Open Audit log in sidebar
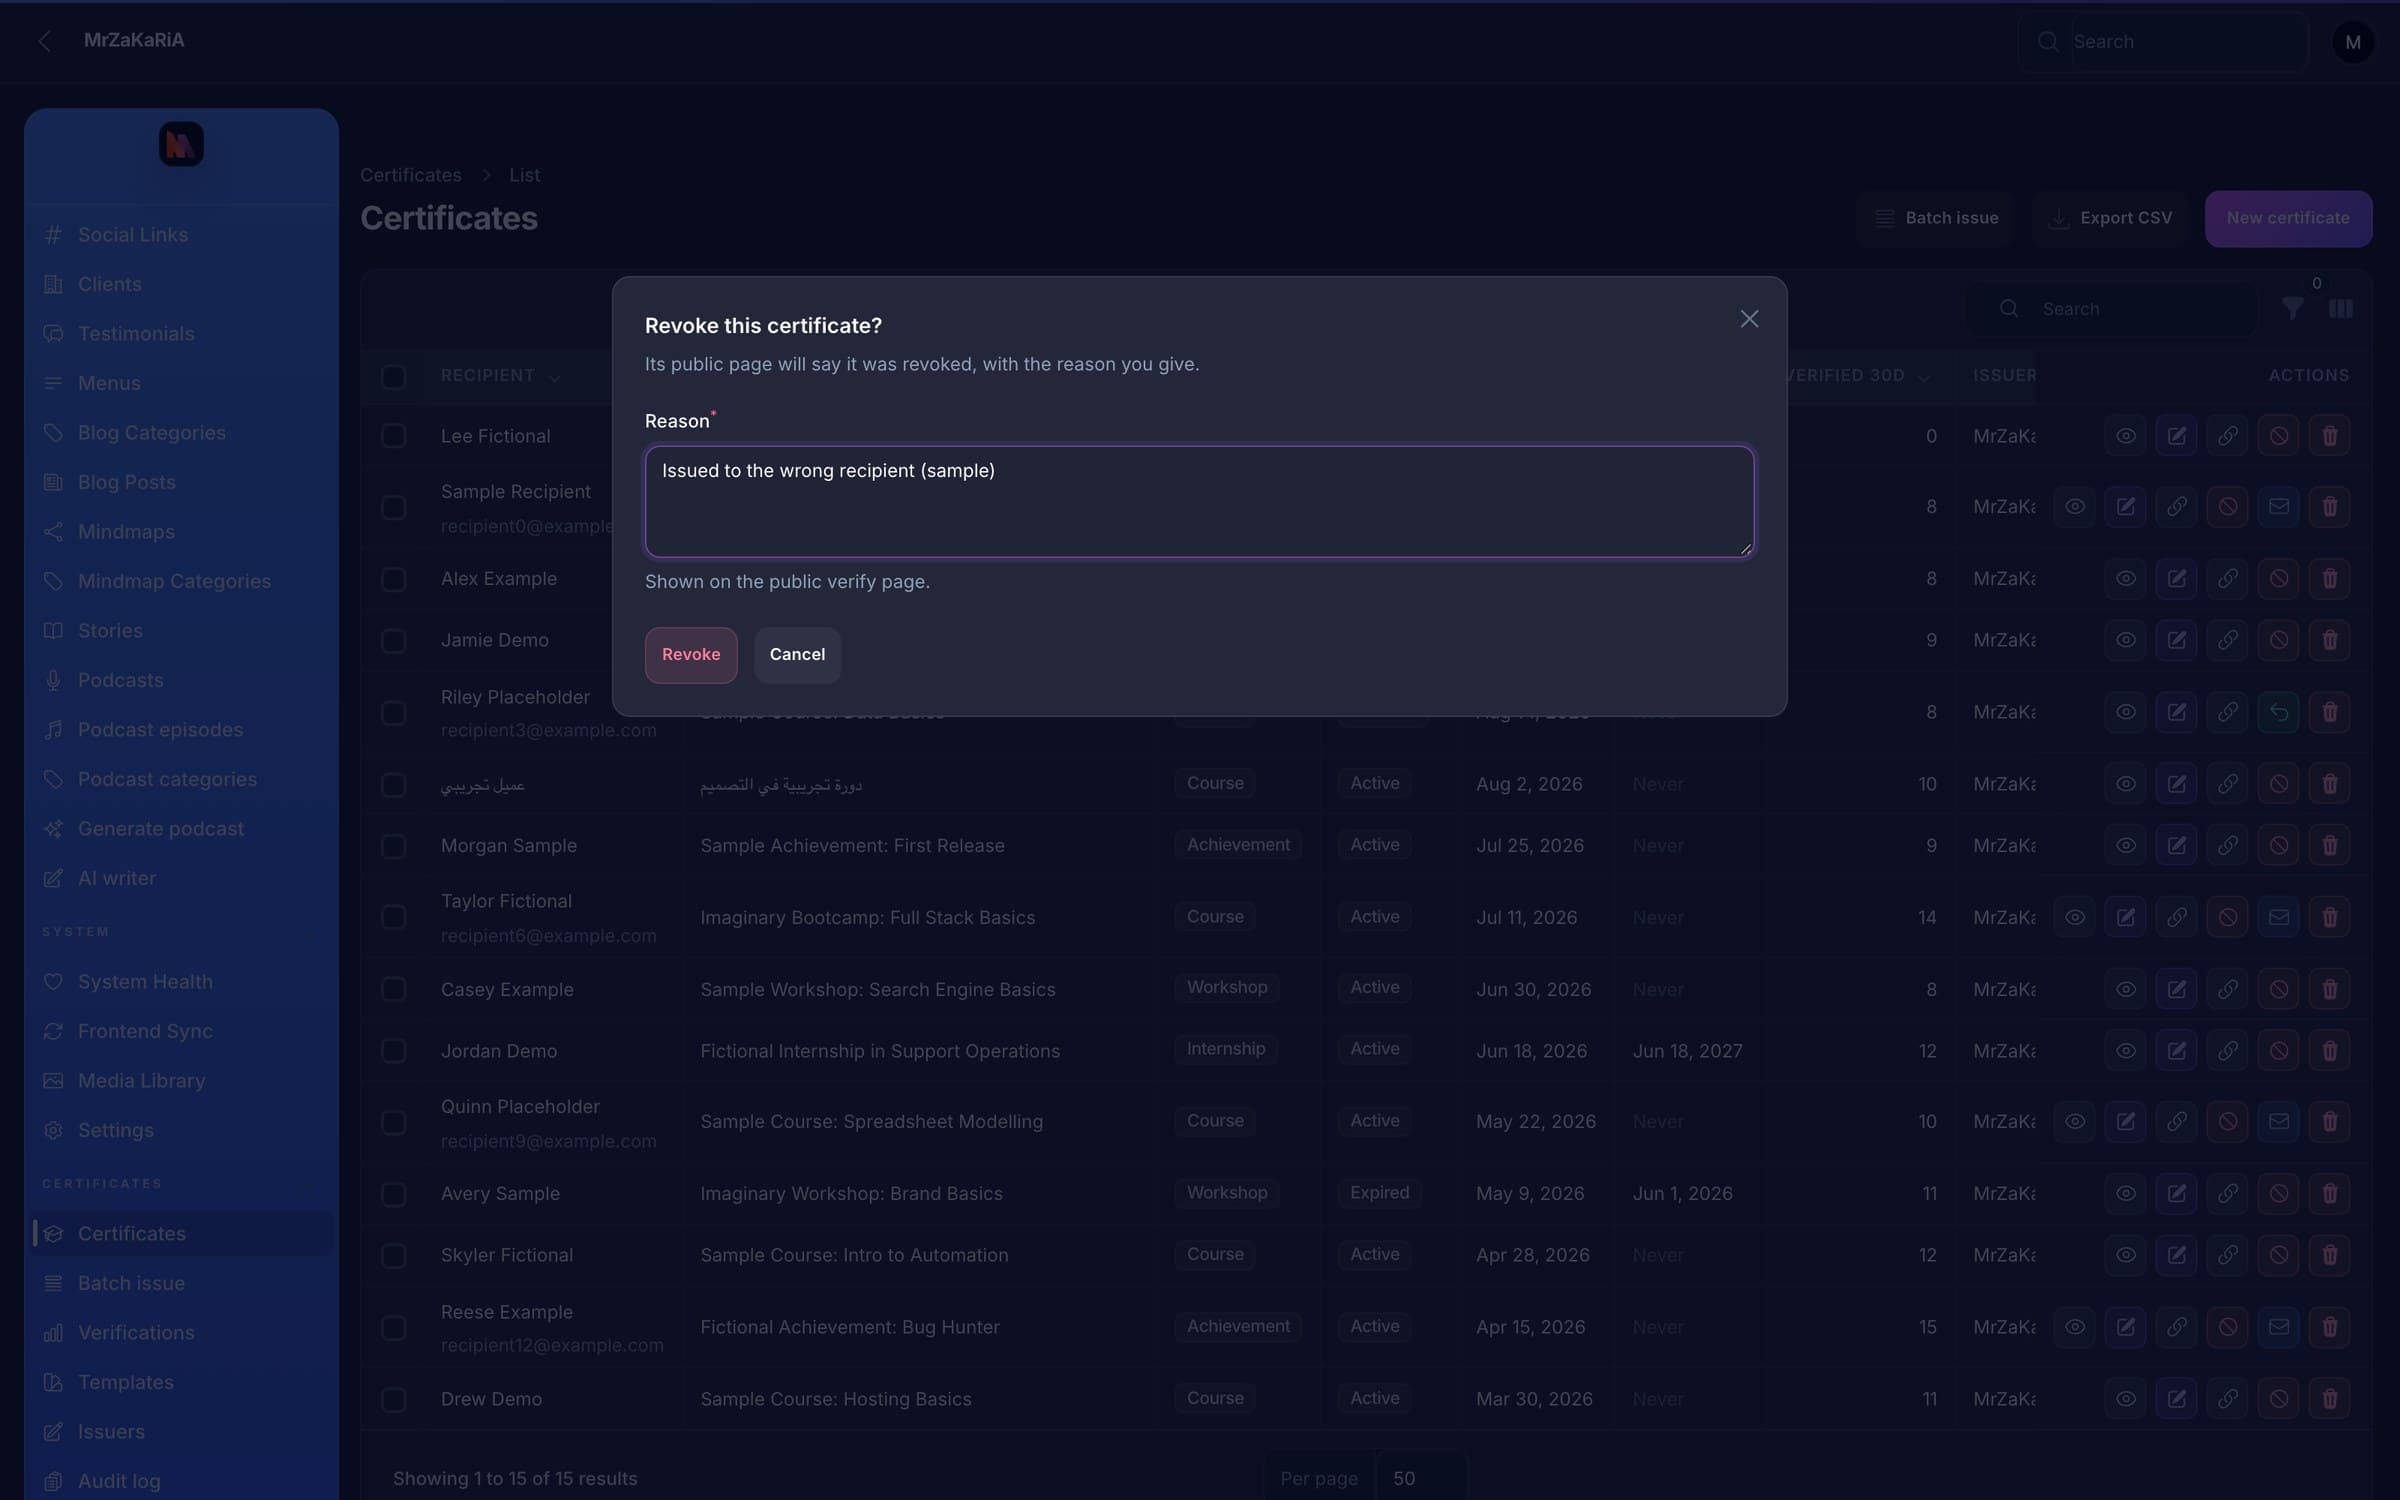 tap(182, 1481)
